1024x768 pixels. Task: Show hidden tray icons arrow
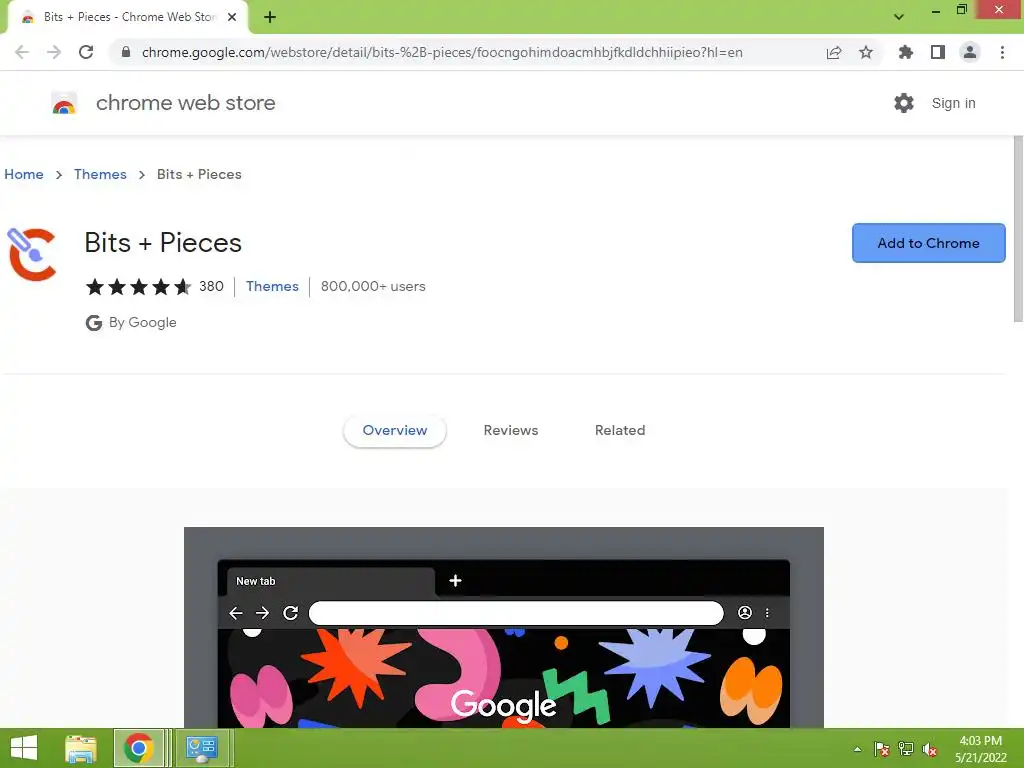857,749
